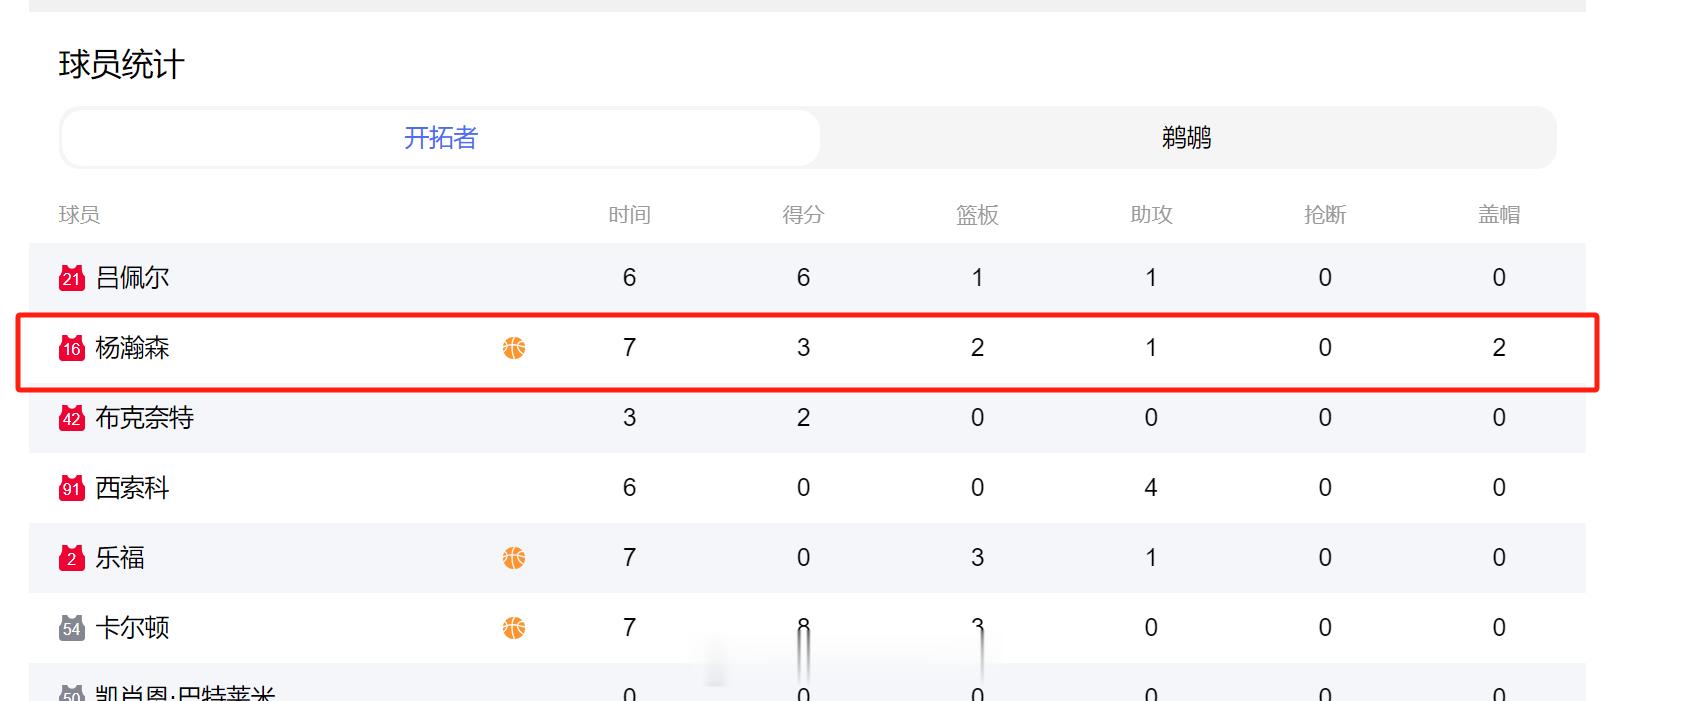
Task: Click the 助攻 column header
Action: tap(1151, 215)
